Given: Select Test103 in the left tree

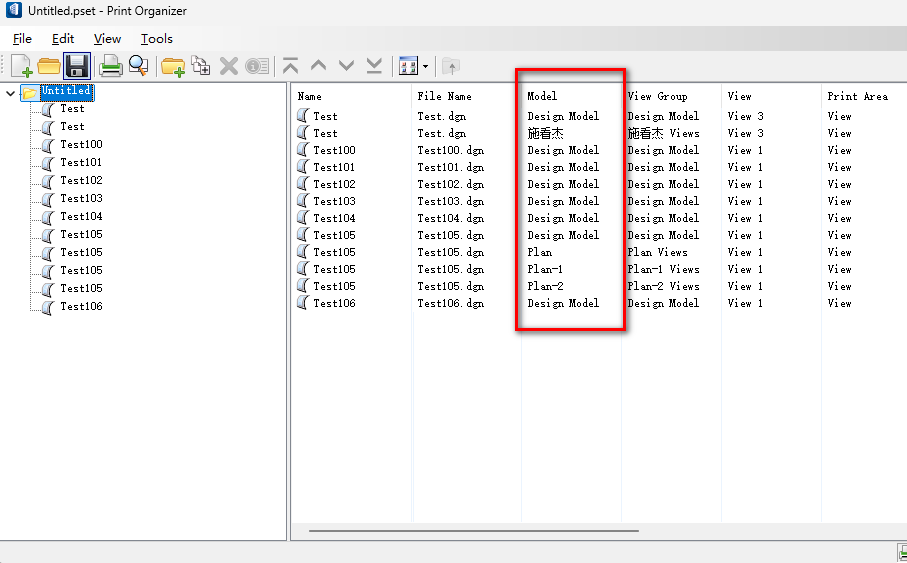Looking at the screenshot, I should coord(81,198).
